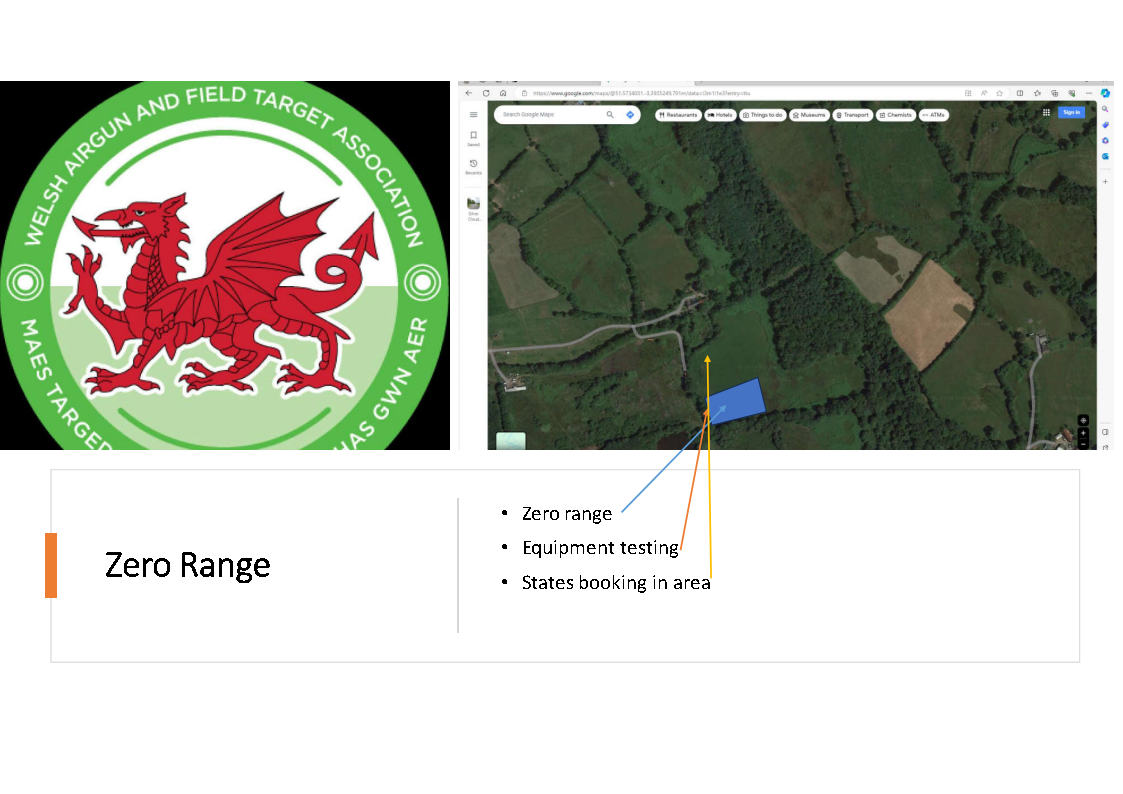Select the Transport filter chip

pos(852,115)
